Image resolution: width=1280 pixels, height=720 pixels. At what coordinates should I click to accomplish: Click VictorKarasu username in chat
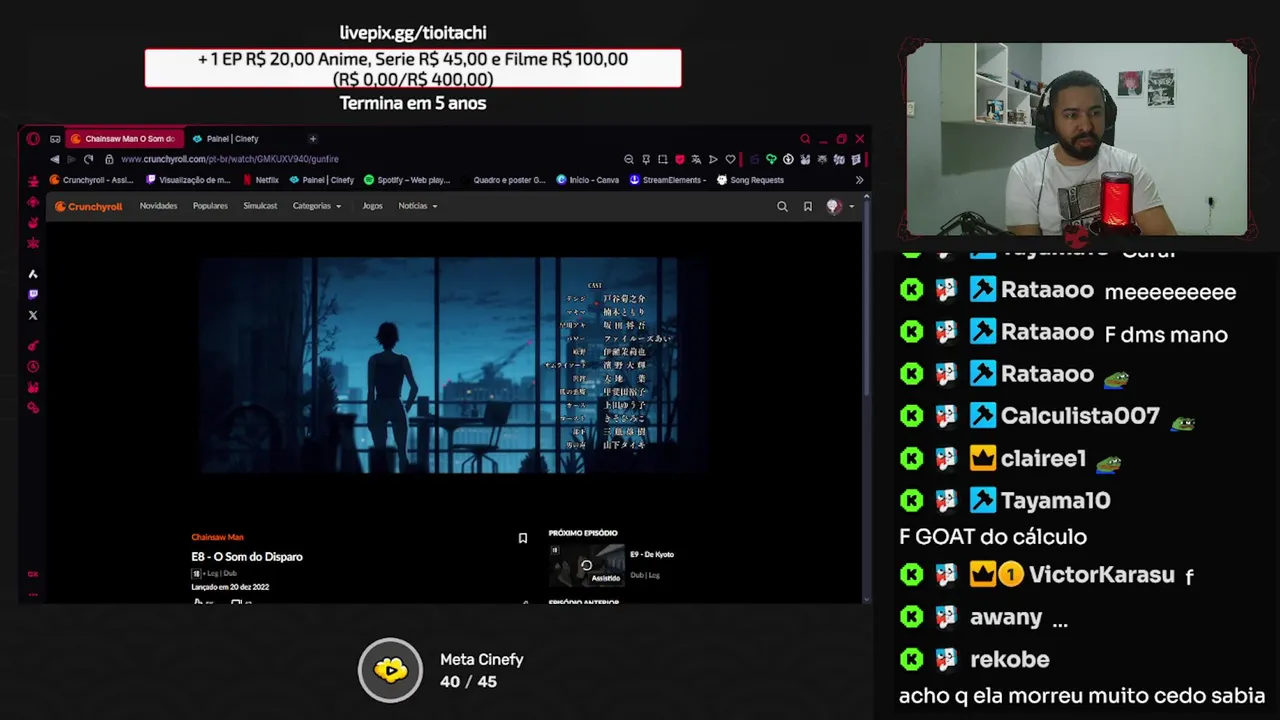(x=1101, y=574)
